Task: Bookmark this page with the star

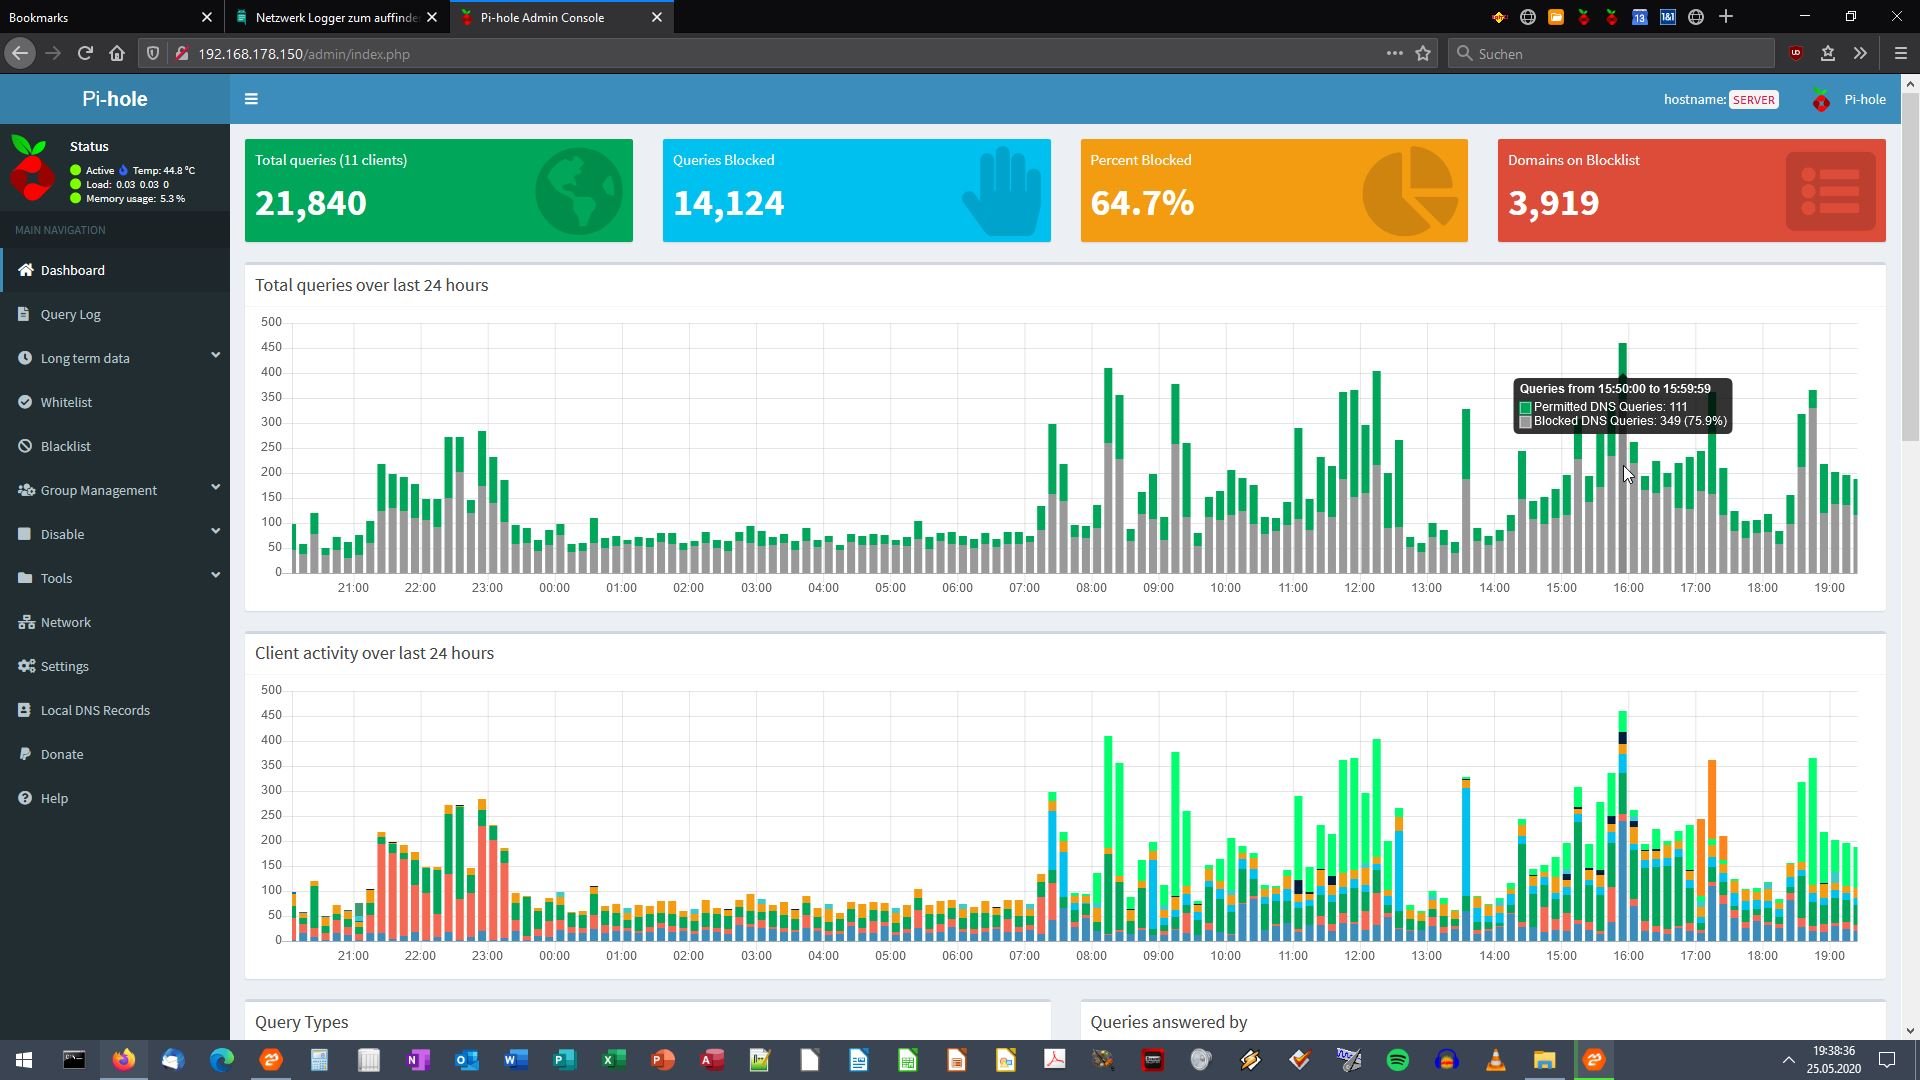Action: (1423, 54)
